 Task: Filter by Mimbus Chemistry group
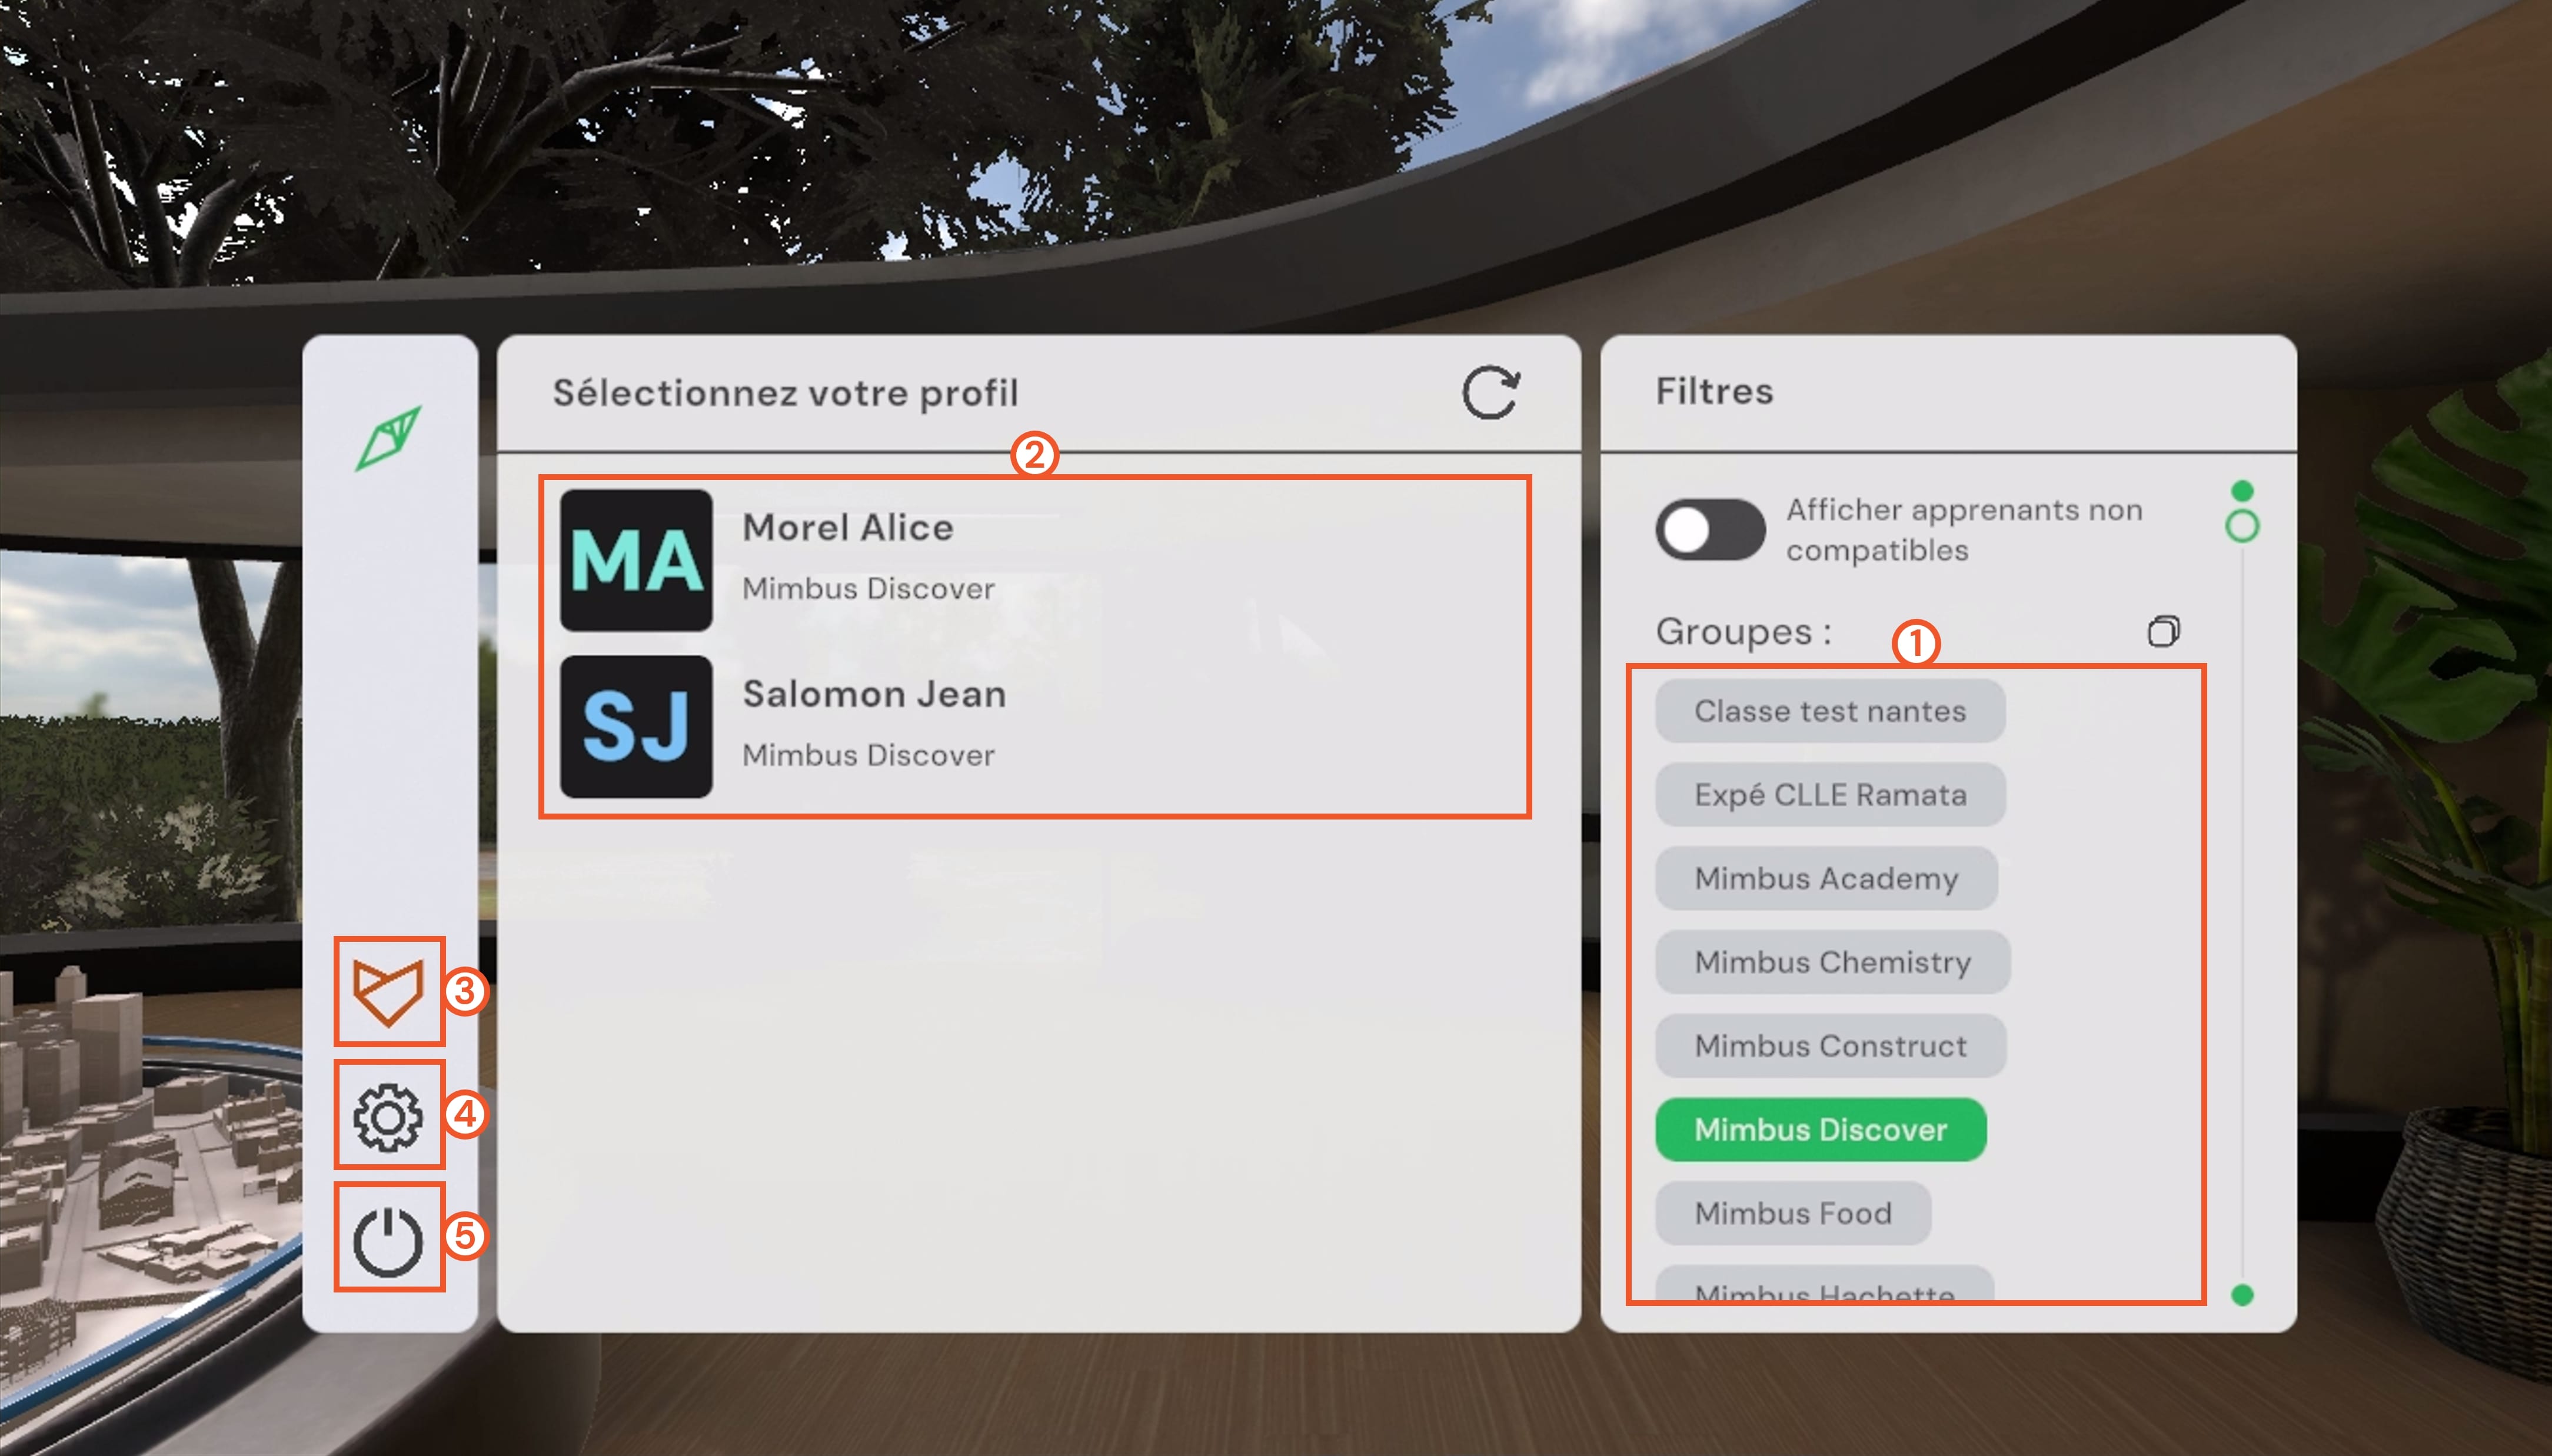coord(1832,962)
